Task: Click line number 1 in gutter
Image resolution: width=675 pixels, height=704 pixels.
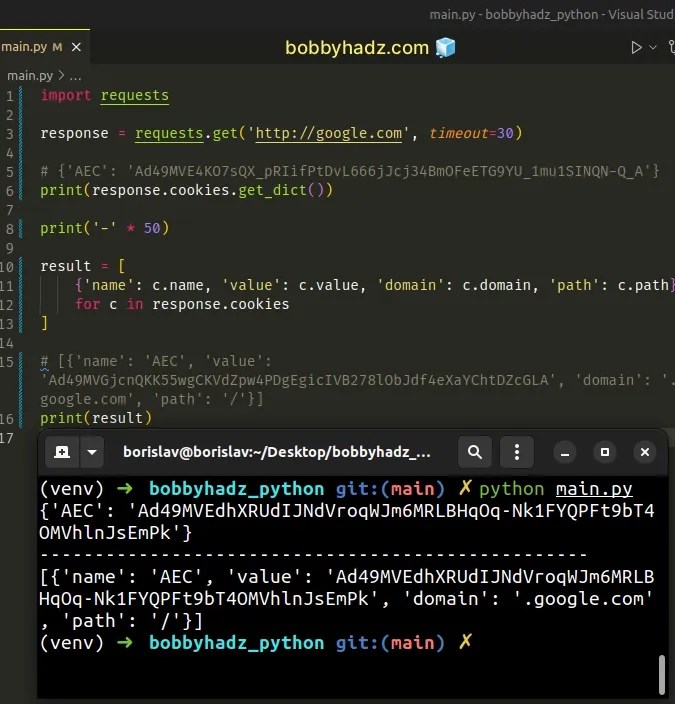Action: coord(9,96)
